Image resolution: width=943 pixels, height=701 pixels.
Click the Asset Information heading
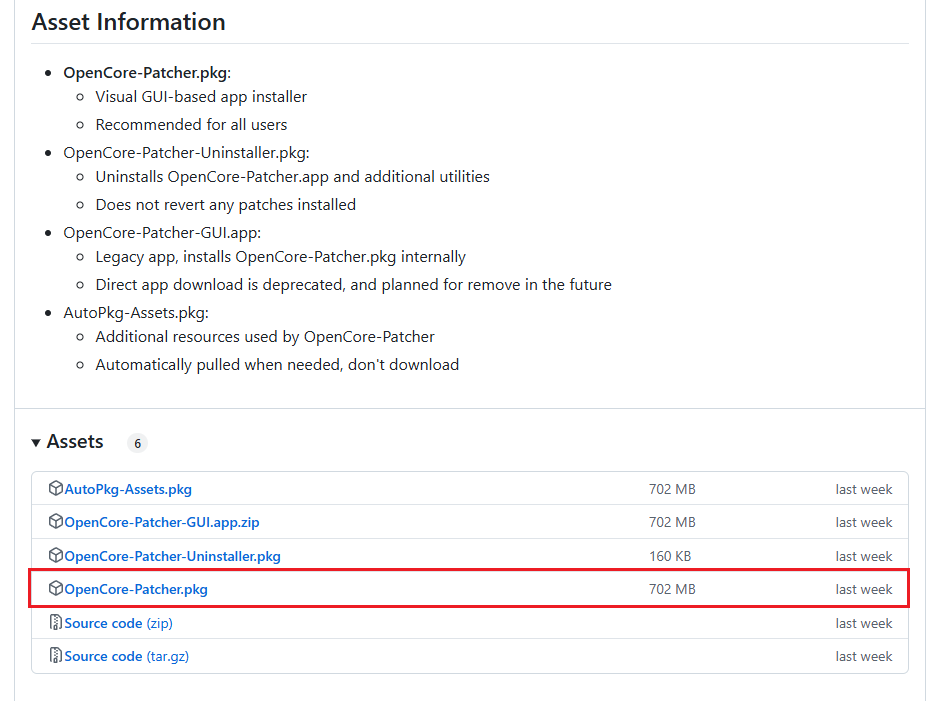point(129,22)
